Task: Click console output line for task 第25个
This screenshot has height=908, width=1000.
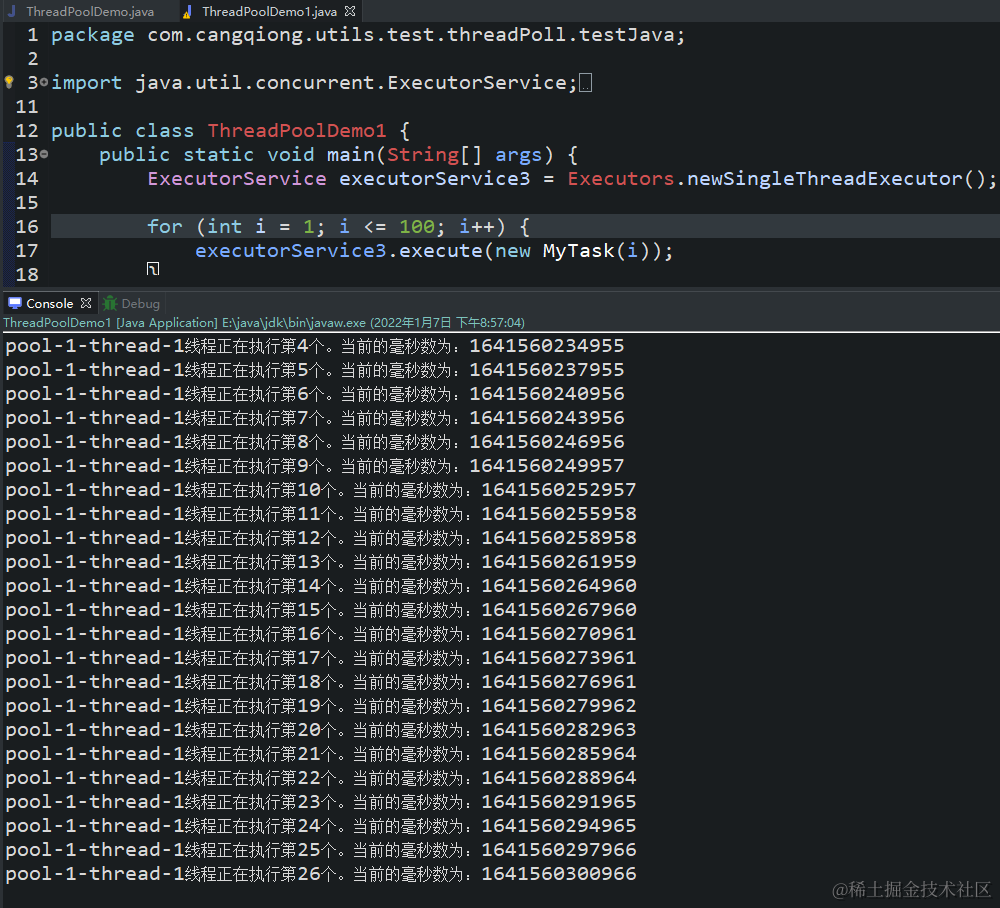Action: [x=321, y=851]
